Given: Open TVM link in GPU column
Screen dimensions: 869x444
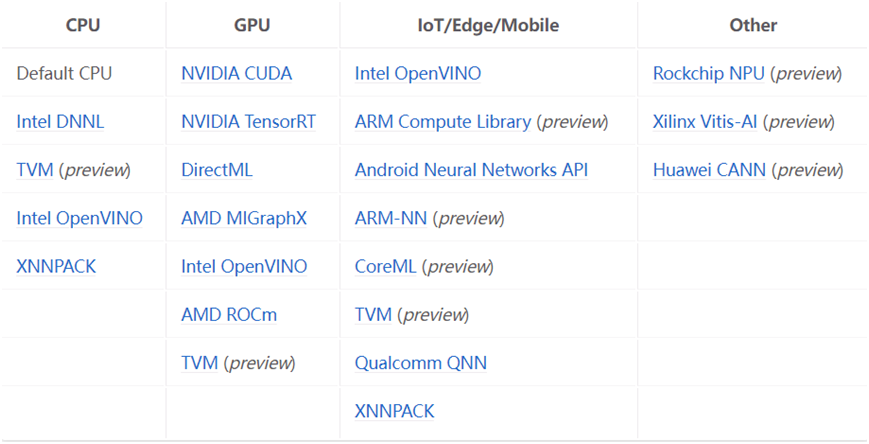Looking at the screenshot, I should pyautogui.click(x=200, y=363).
